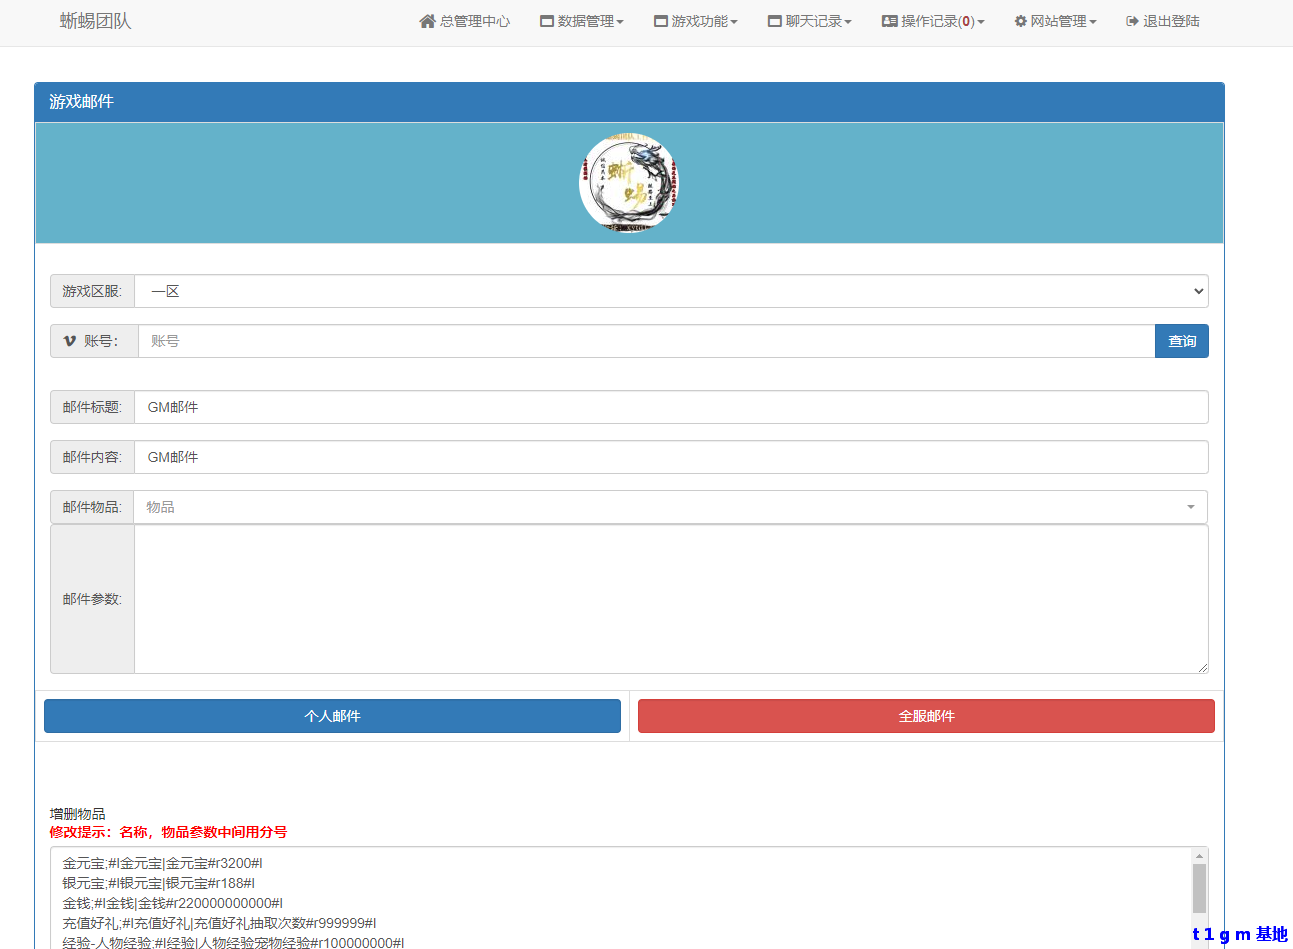Screen dimensions: 1293x949
Task: Click into the 邮件标题 text field
Action: 670,407
